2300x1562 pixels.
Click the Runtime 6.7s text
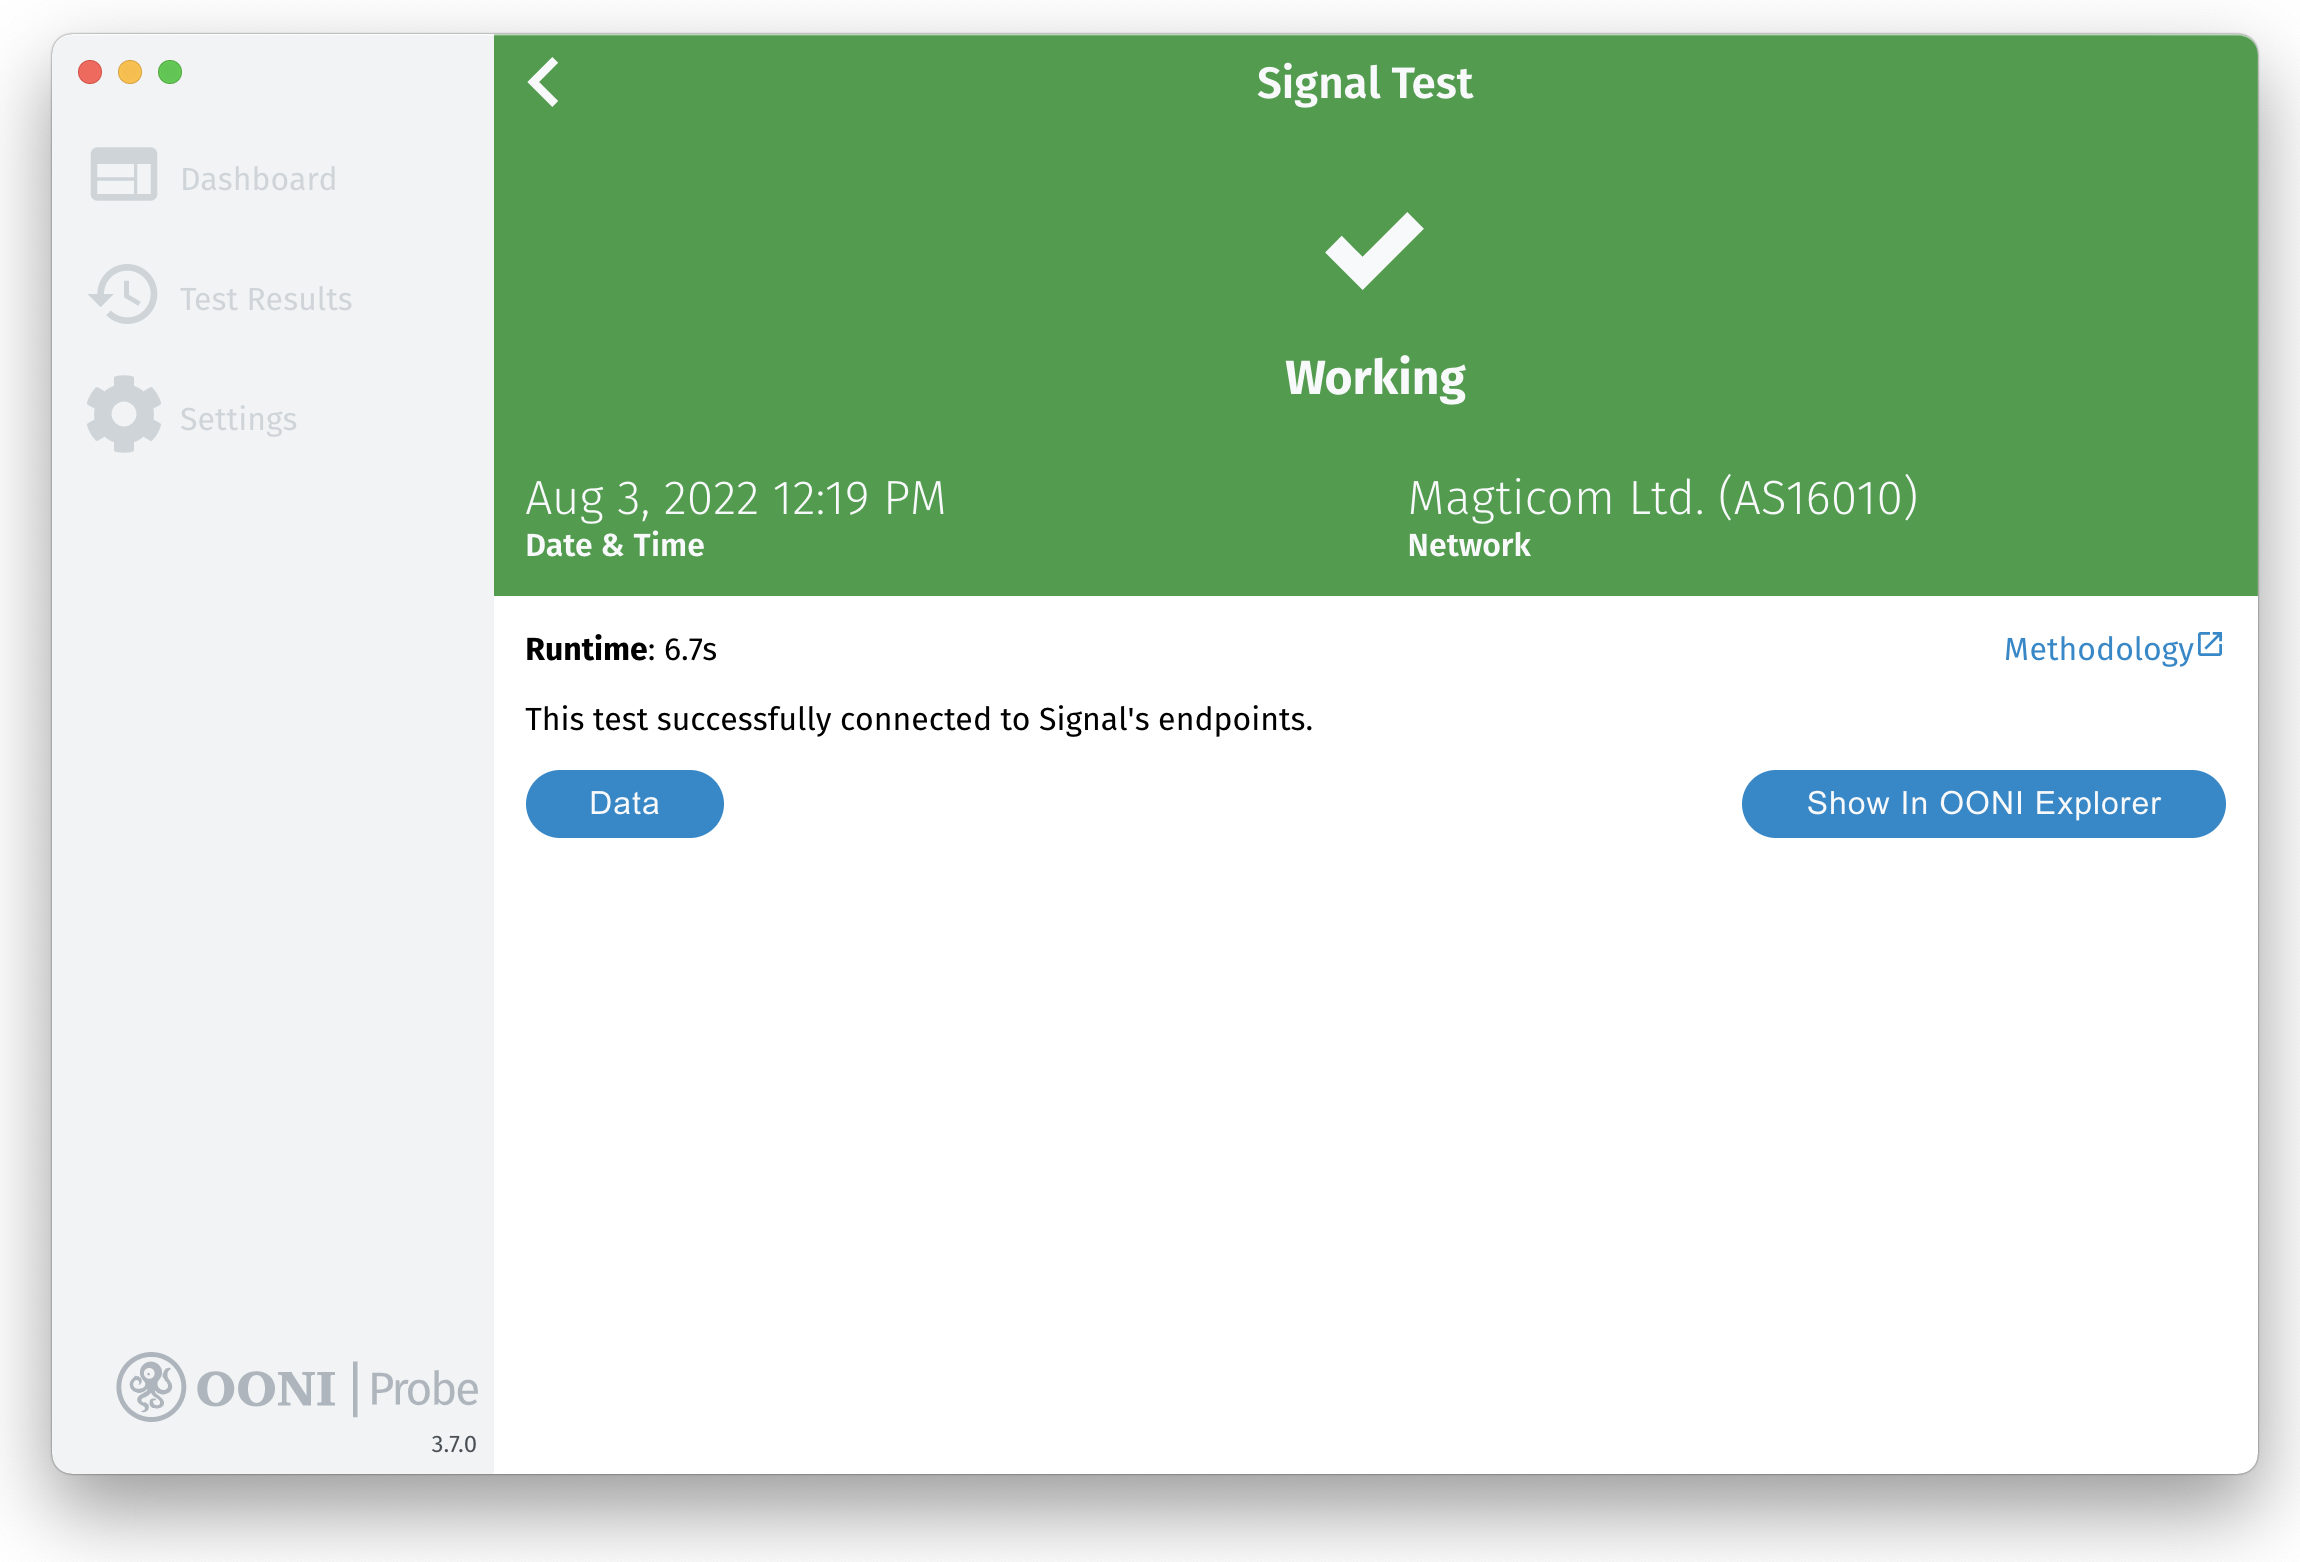point(621,649)
